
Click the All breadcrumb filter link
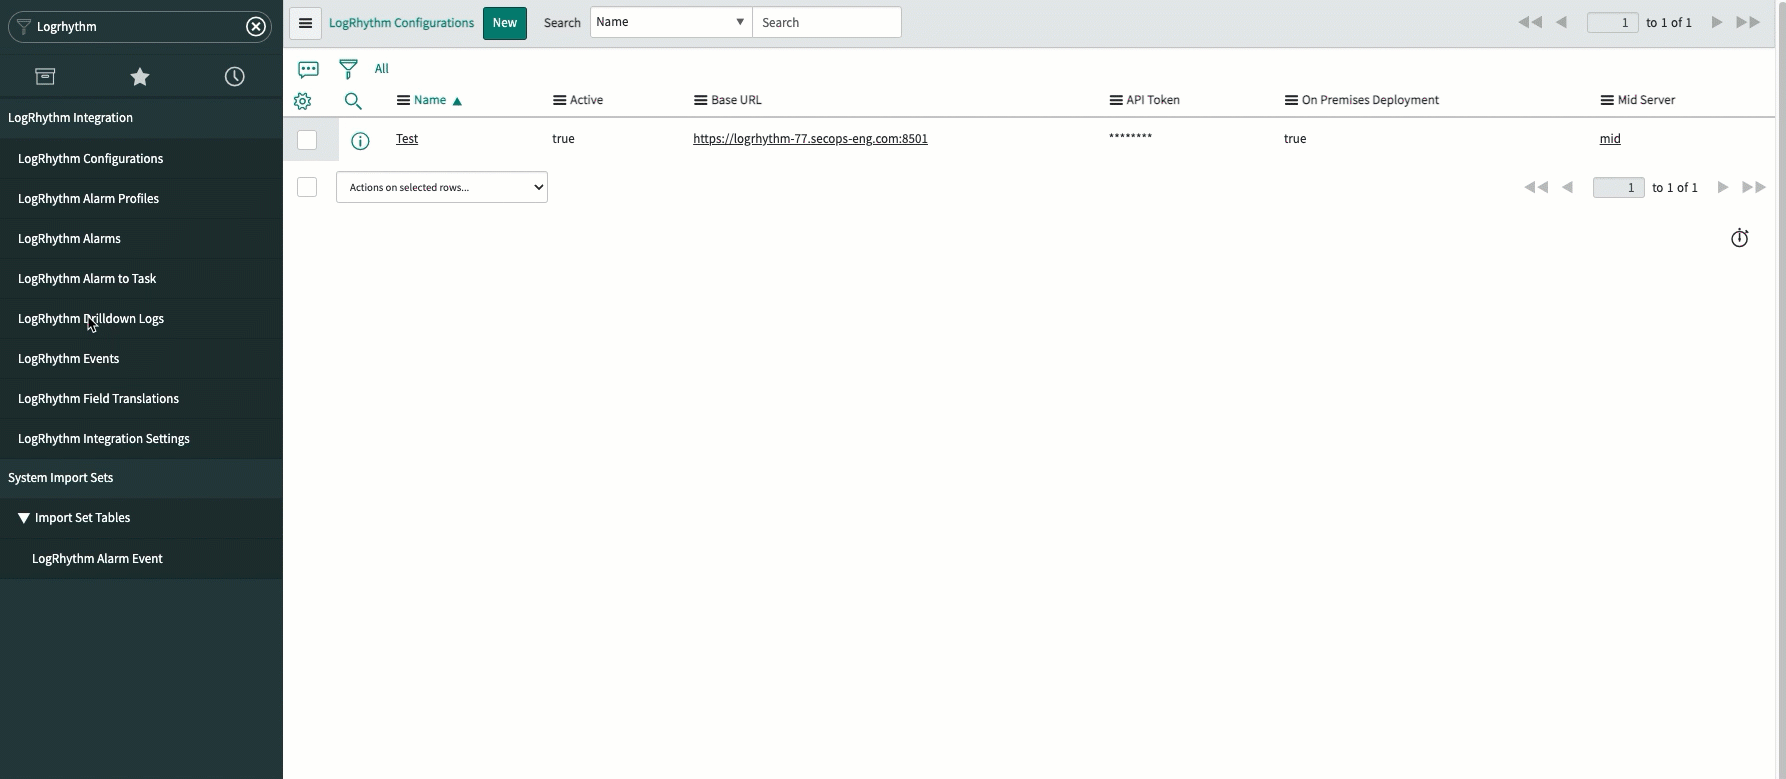pos(382,69)
